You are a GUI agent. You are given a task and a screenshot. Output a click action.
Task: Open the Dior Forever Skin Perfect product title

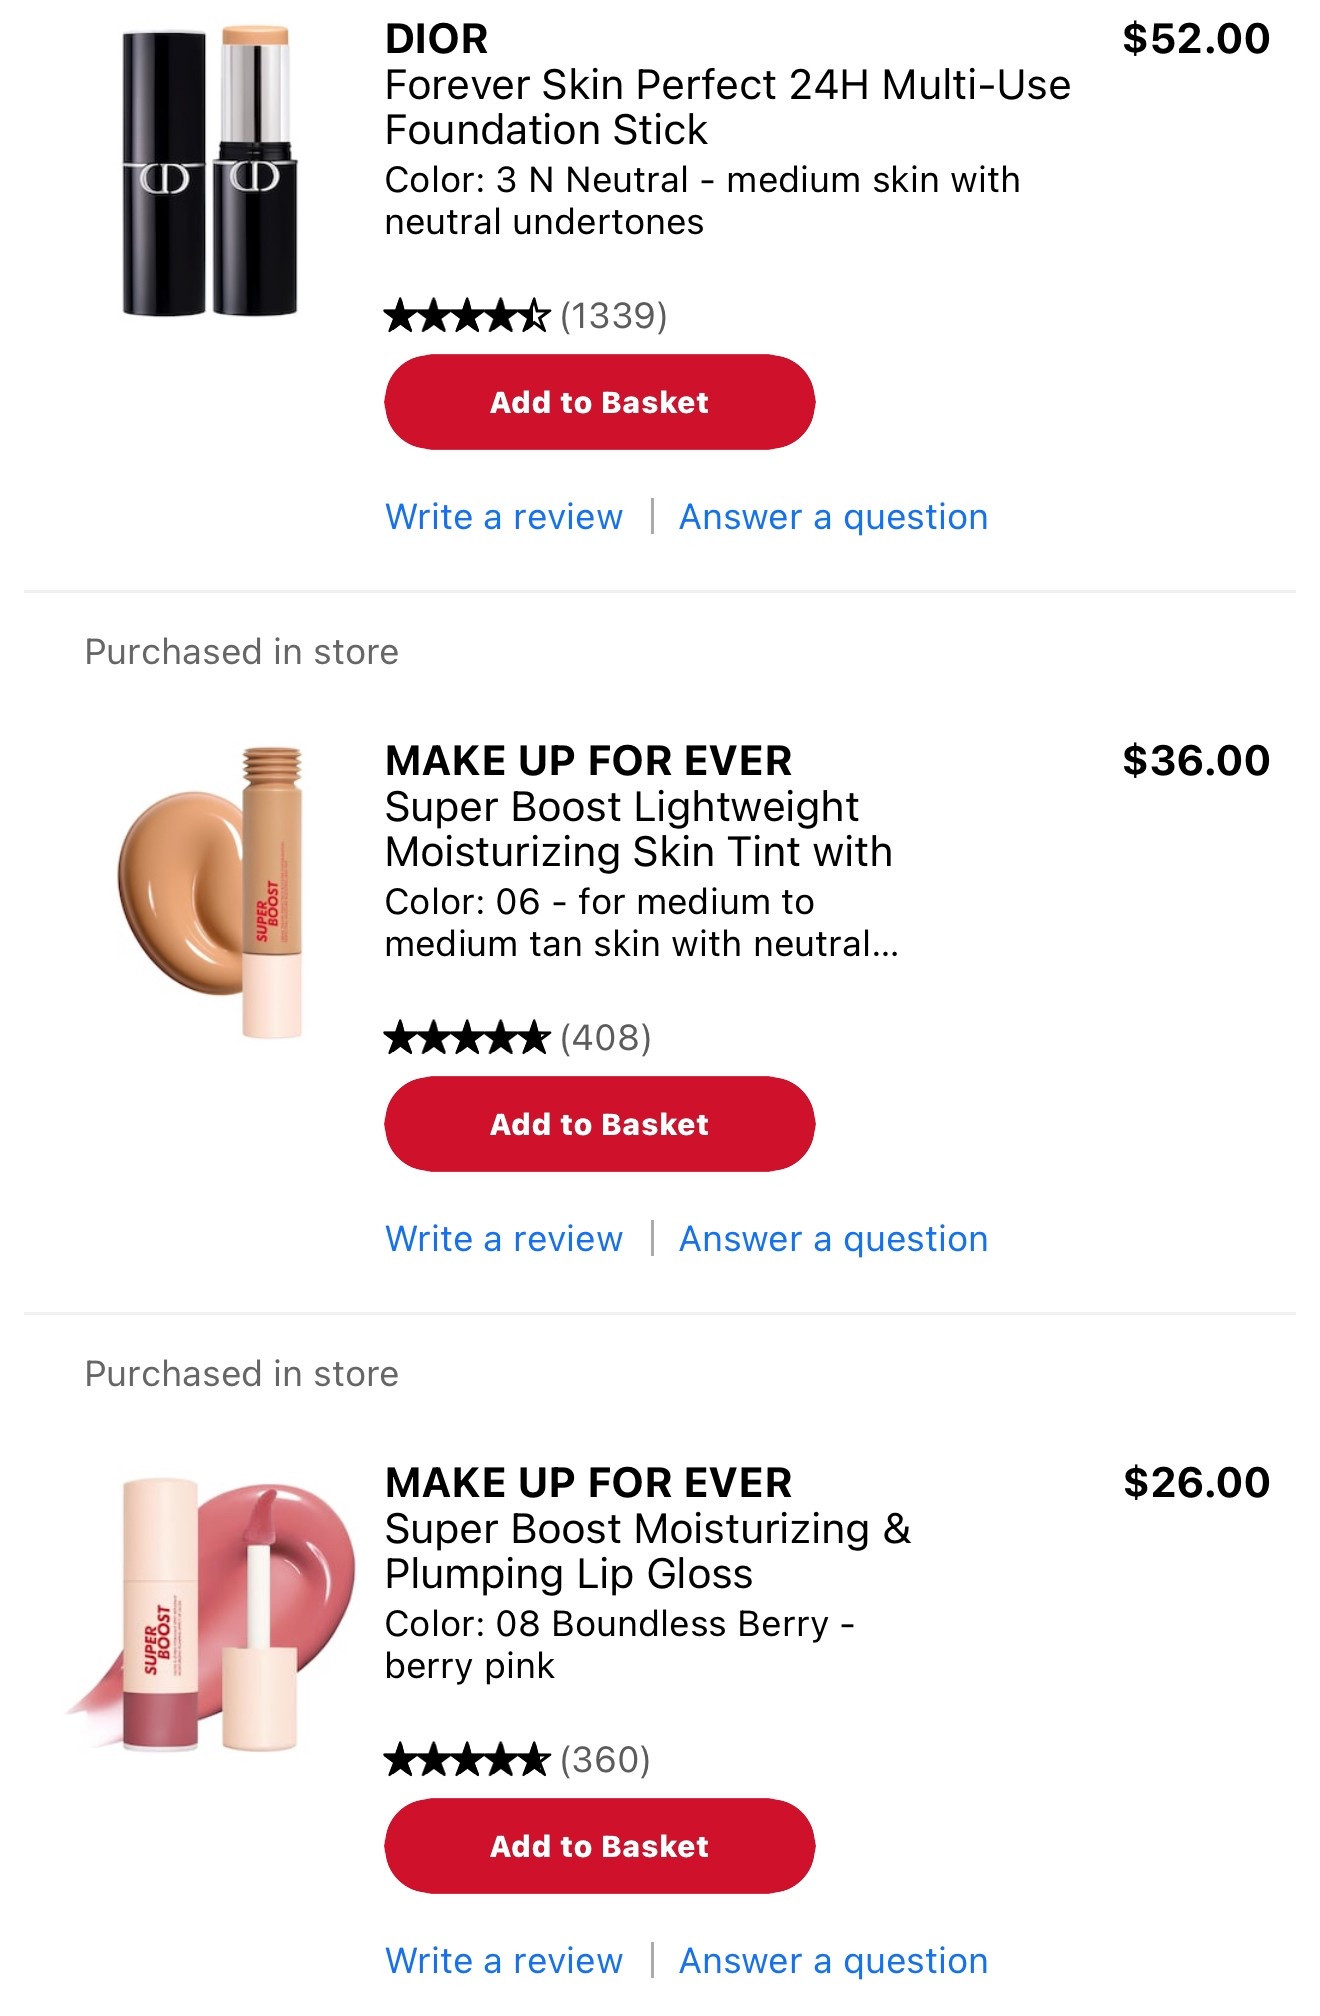(x=727, y=107)
